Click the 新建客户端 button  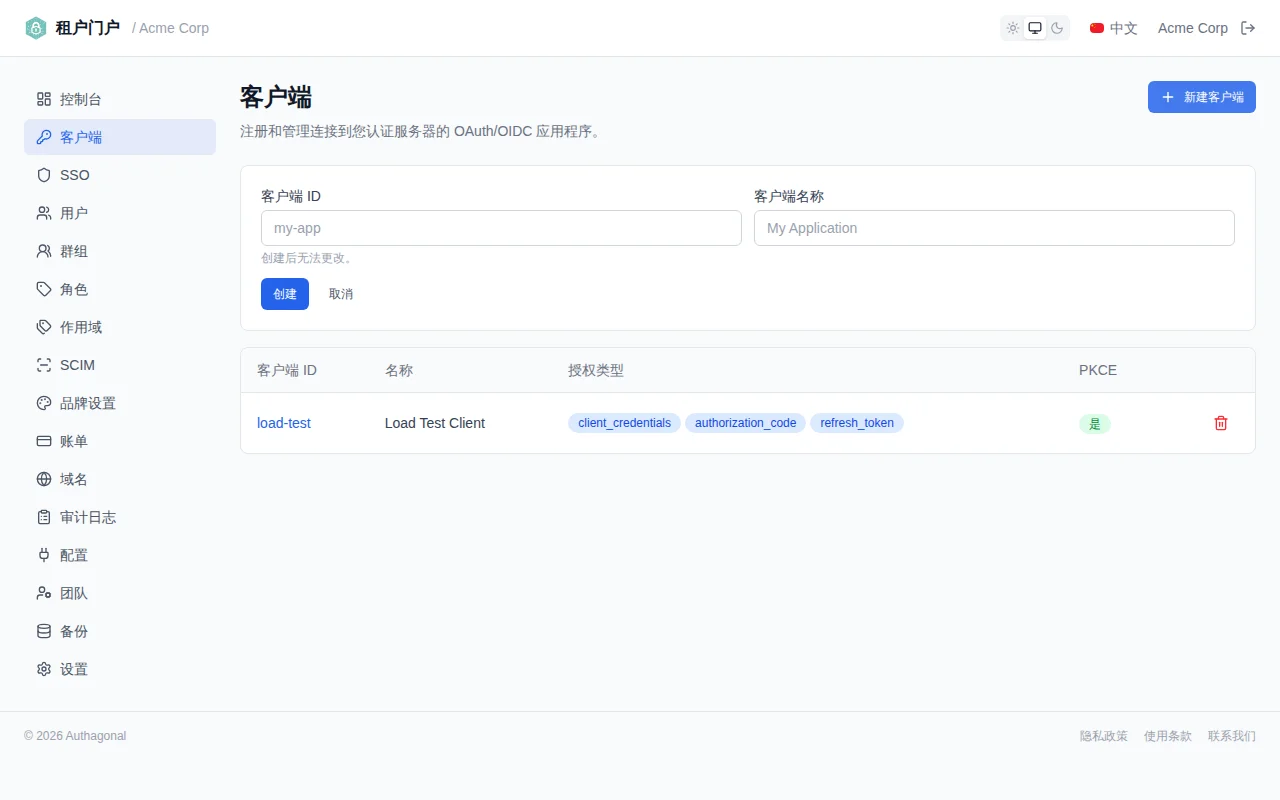click(x=1202, y=97)
